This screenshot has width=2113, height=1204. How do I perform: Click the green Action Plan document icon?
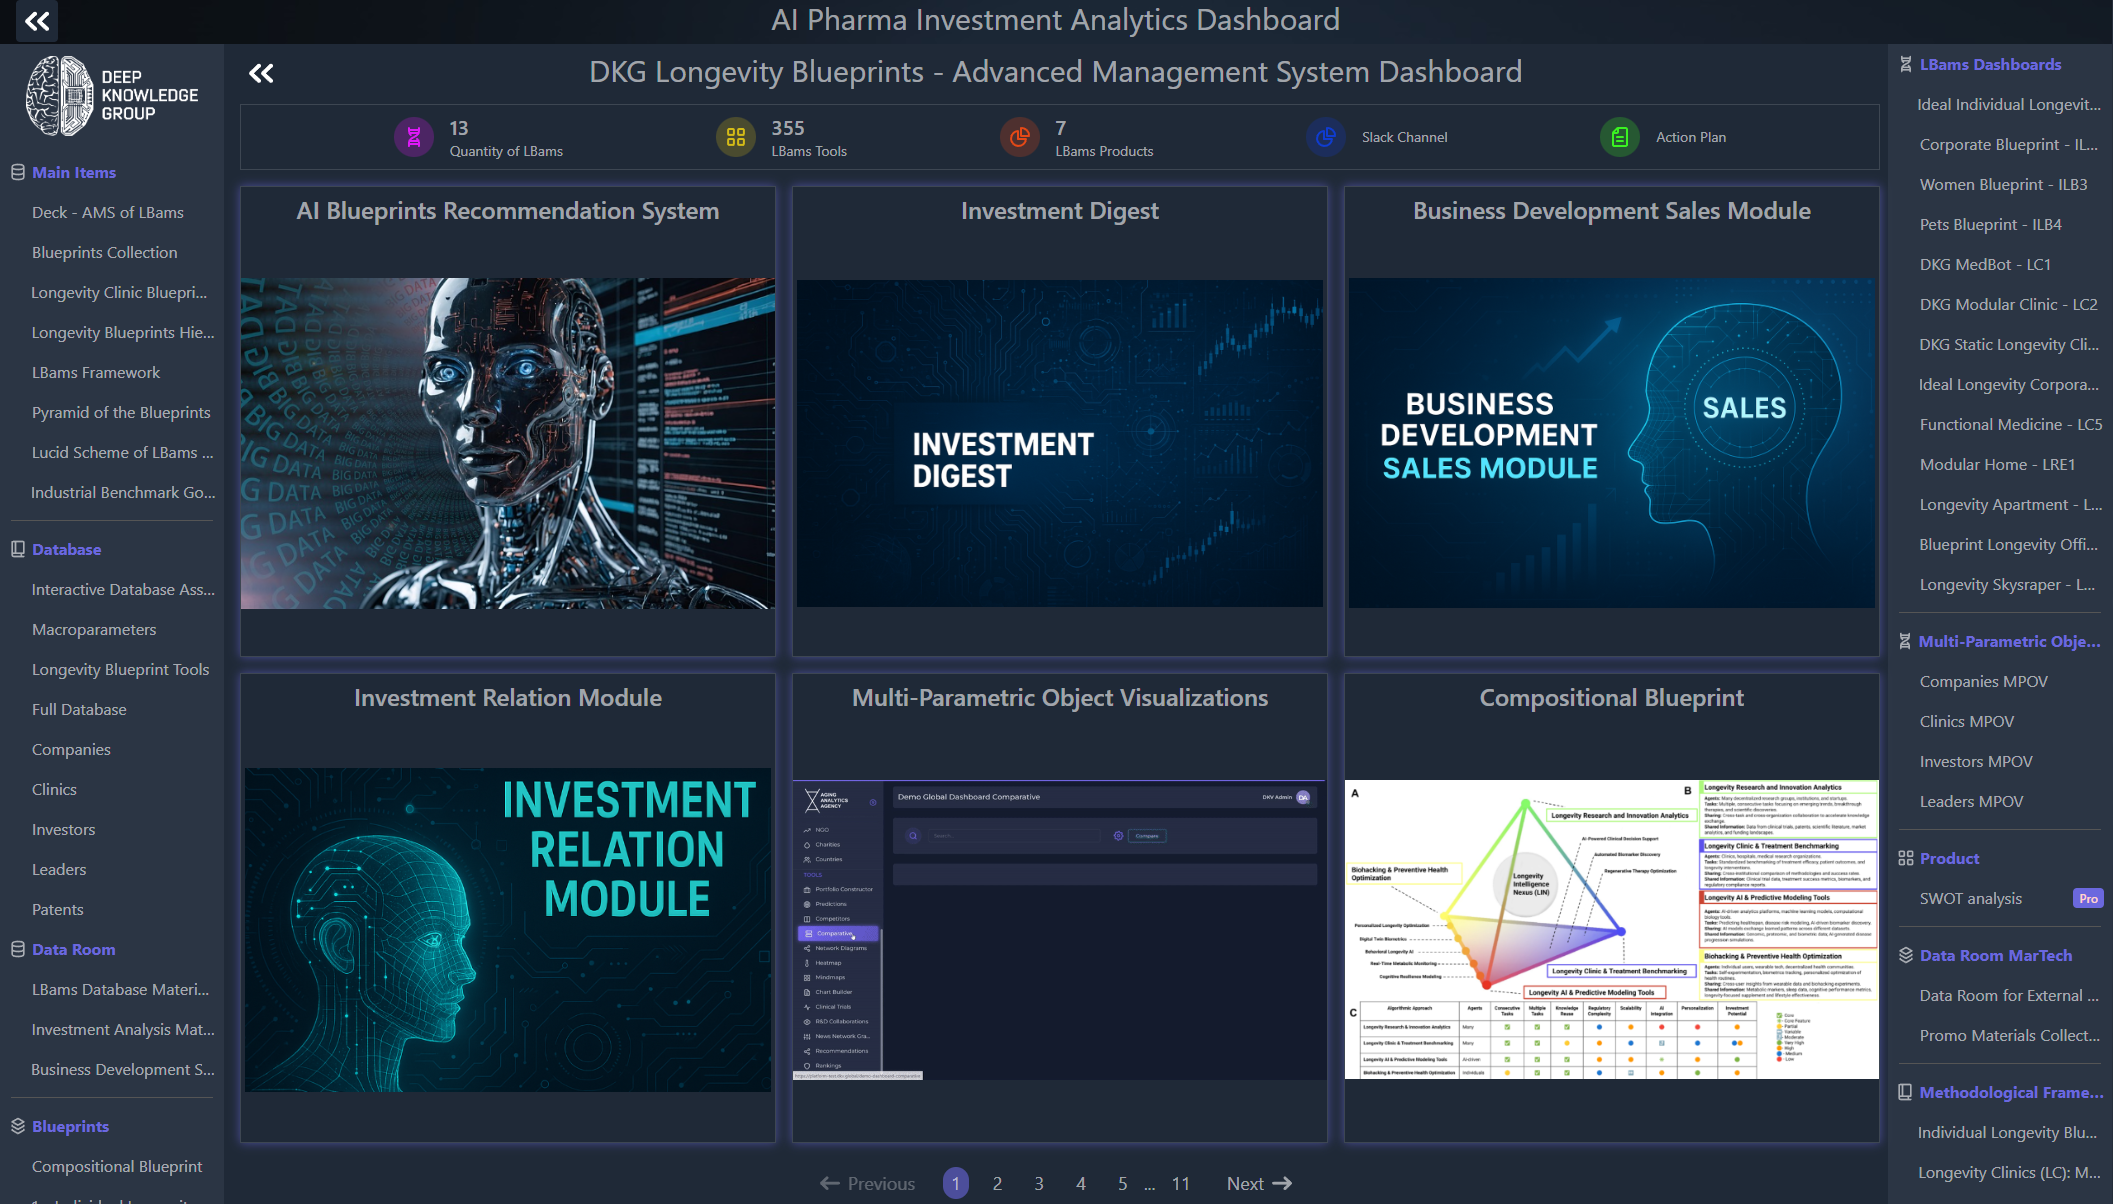pyautogui.click(x=1619, y=137)
